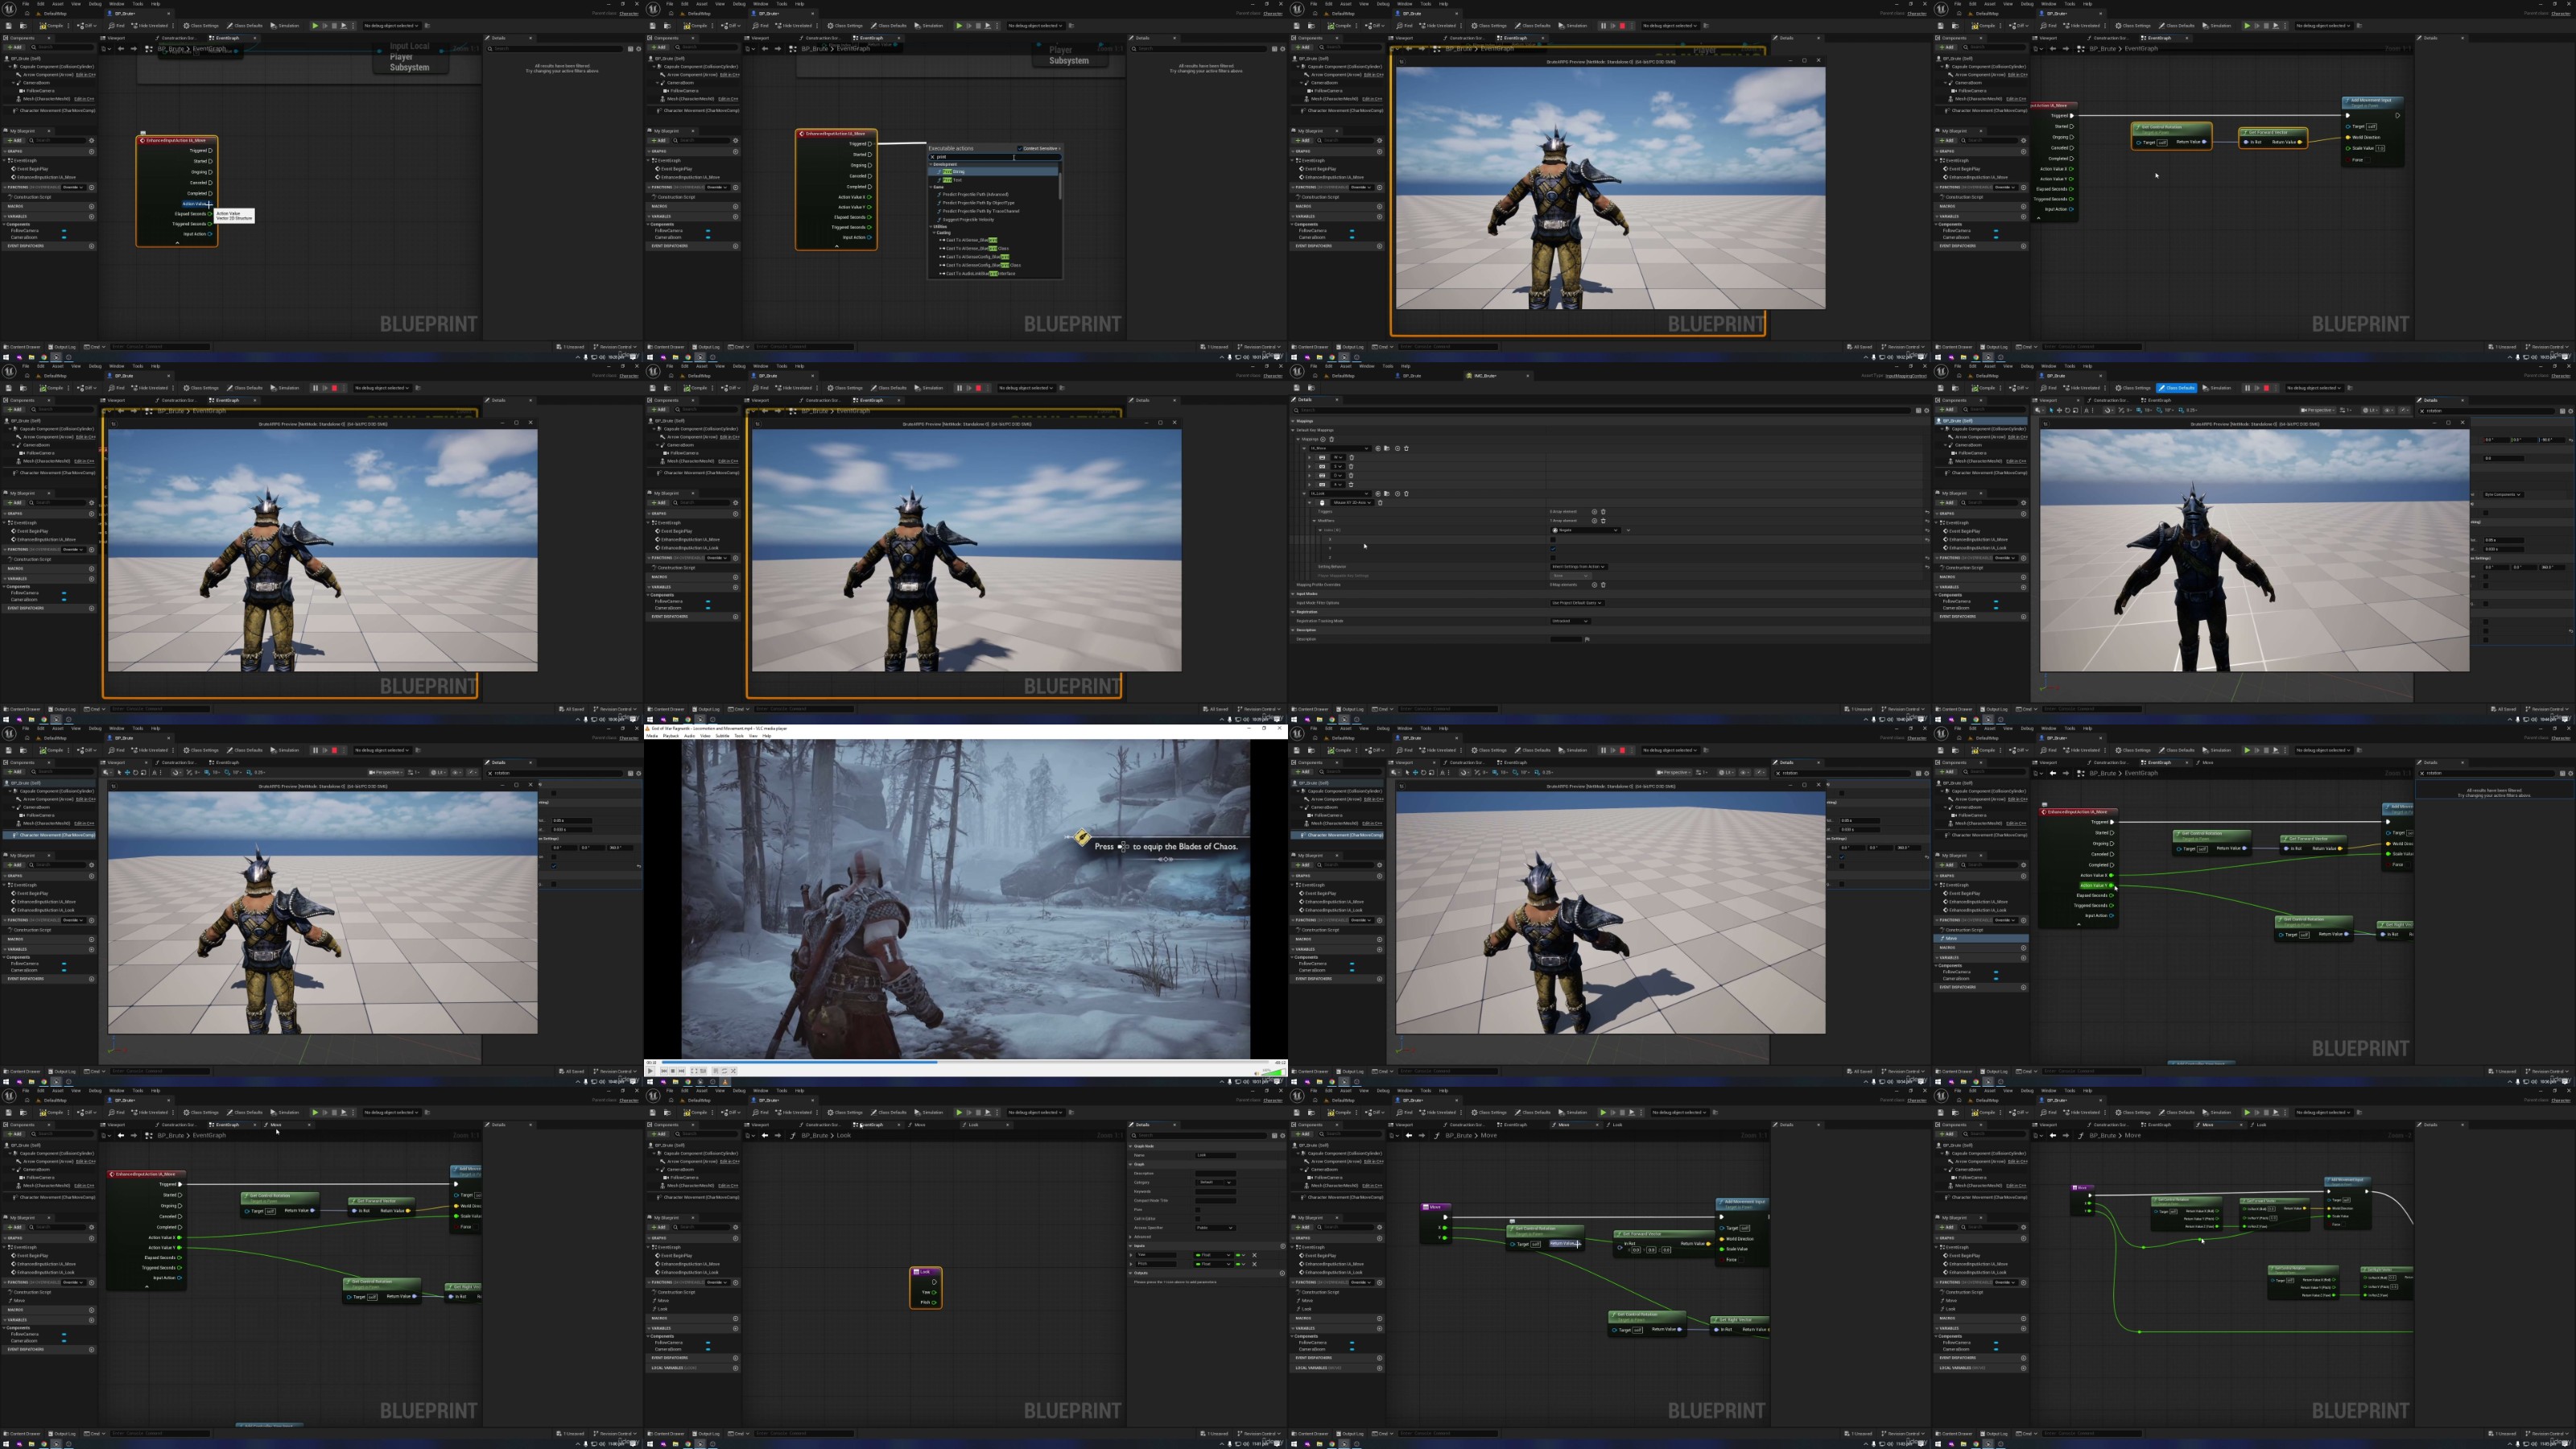The width and height of the screenshot is (2576, 1449).
Task: Open the Mouse XY 2D-Axis key dropdown
Action: click(x=1352, y=503)
